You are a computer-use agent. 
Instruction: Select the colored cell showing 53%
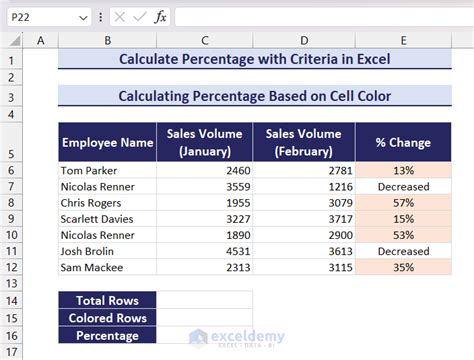pos(403,235)
